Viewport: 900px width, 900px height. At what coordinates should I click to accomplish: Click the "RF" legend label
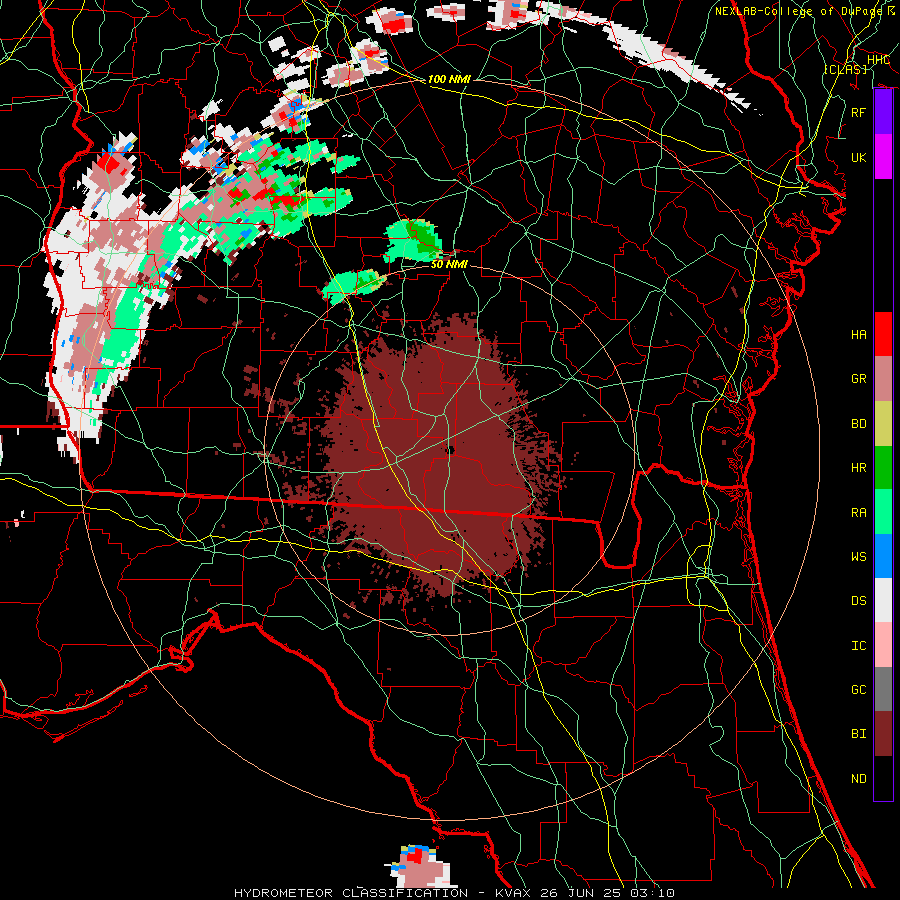click(x=859, y=112)
